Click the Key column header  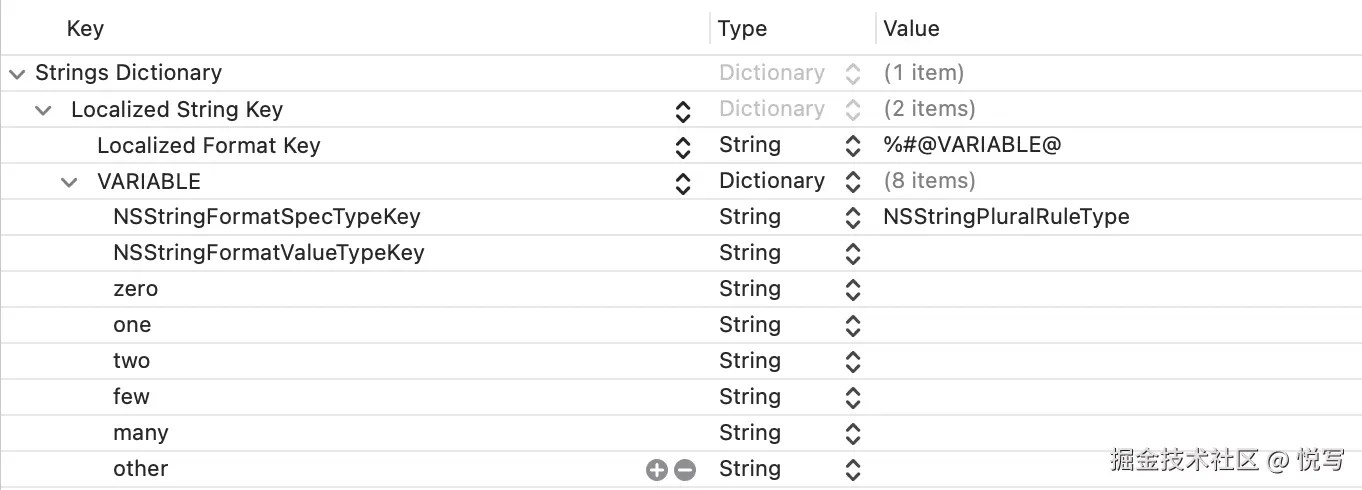click(85, 29)
